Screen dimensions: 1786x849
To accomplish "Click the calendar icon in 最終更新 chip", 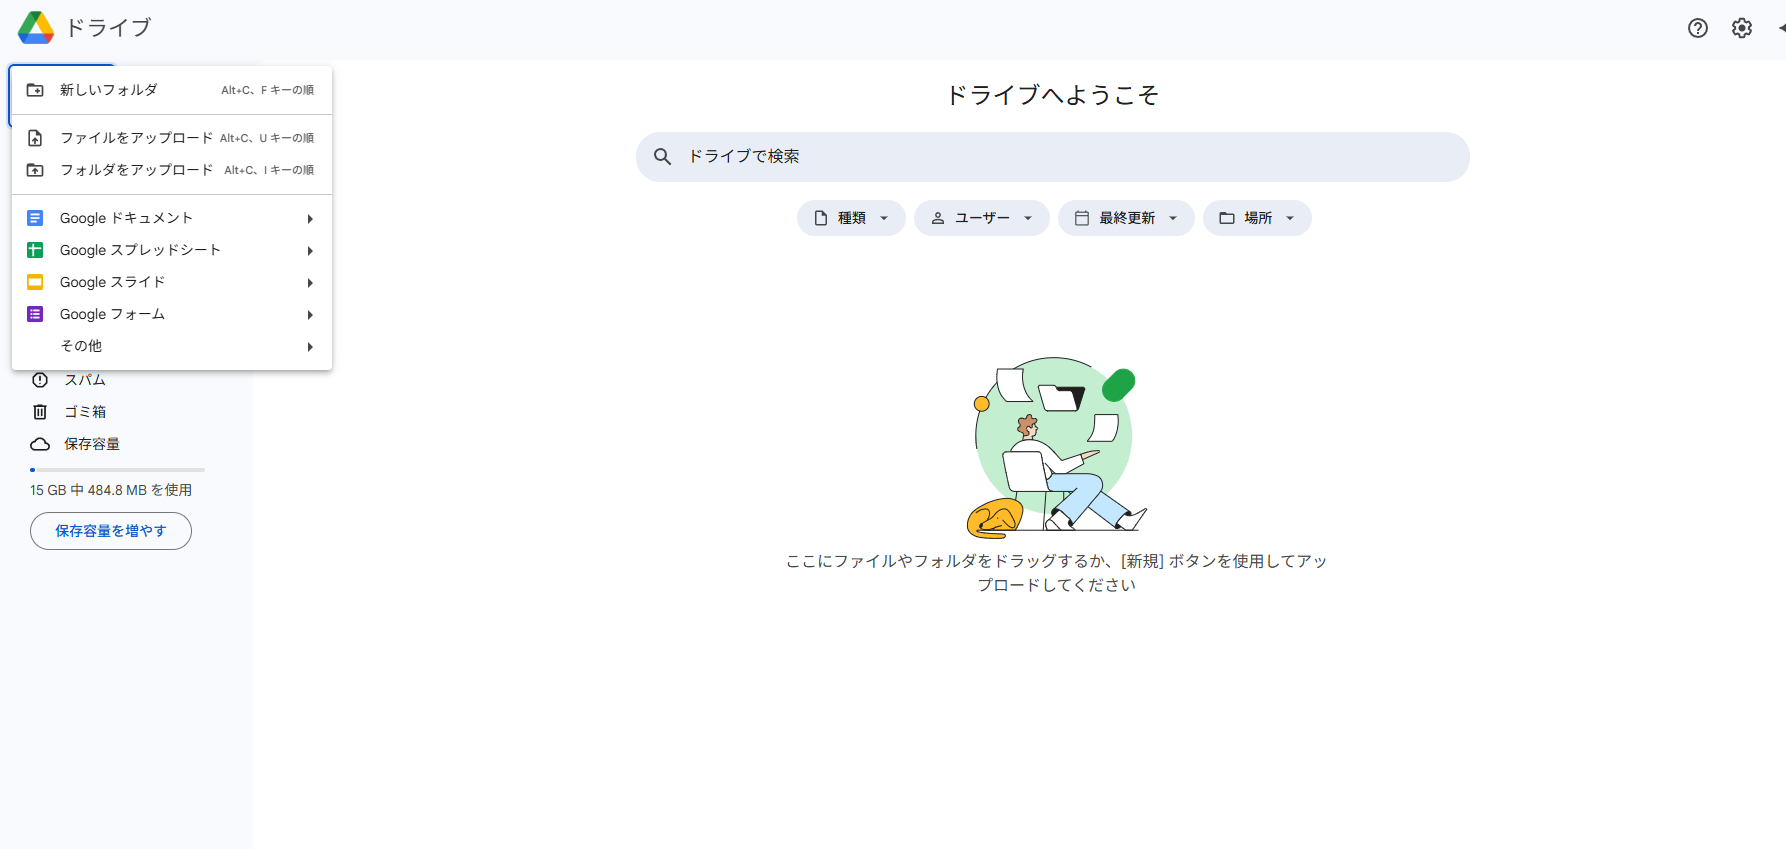I will pyautogui.click(x=1082, y=218).
